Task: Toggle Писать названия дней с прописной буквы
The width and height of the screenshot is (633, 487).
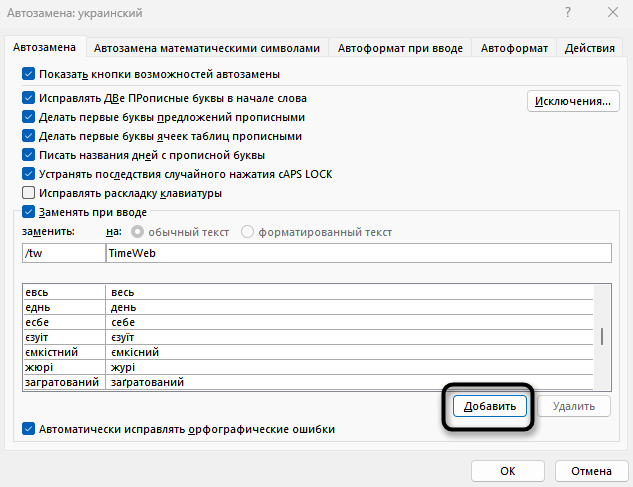Action: point(28,155)
